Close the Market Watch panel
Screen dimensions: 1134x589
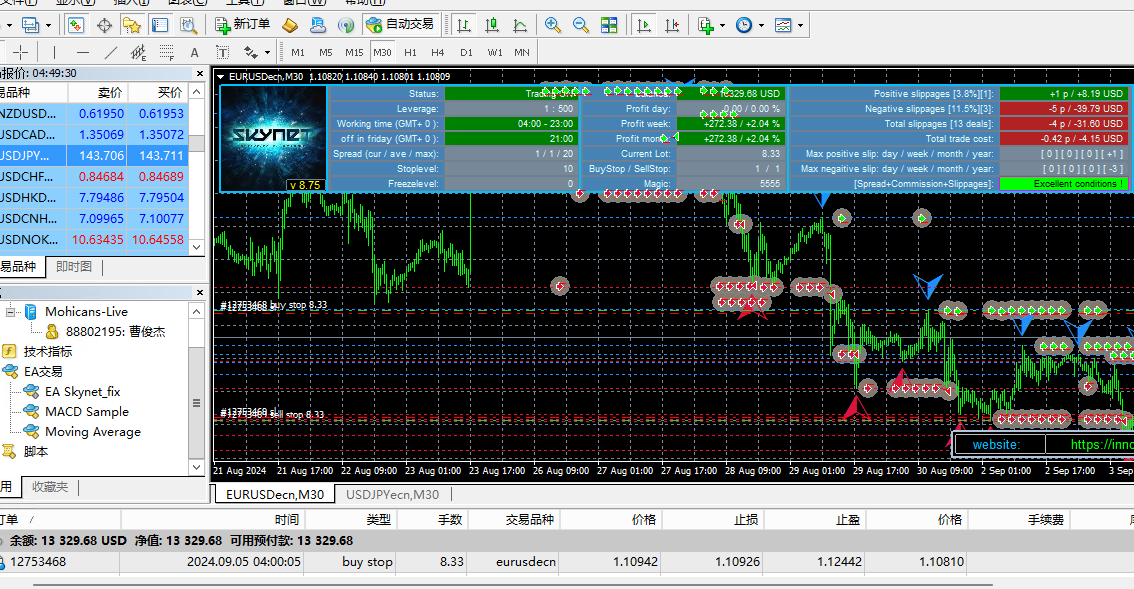(200, 74)
